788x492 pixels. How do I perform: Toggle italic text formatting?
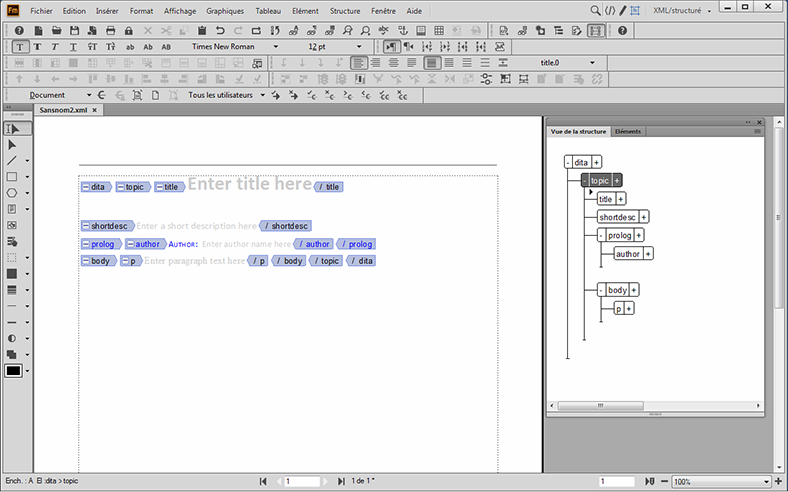(55, 47)
